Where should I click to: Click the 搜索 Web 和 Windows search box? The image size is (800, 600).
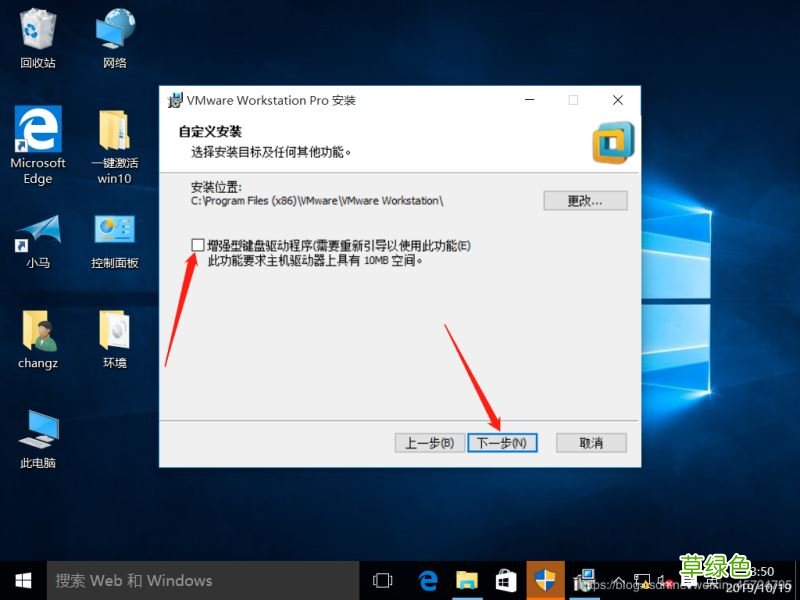[203, 581]
